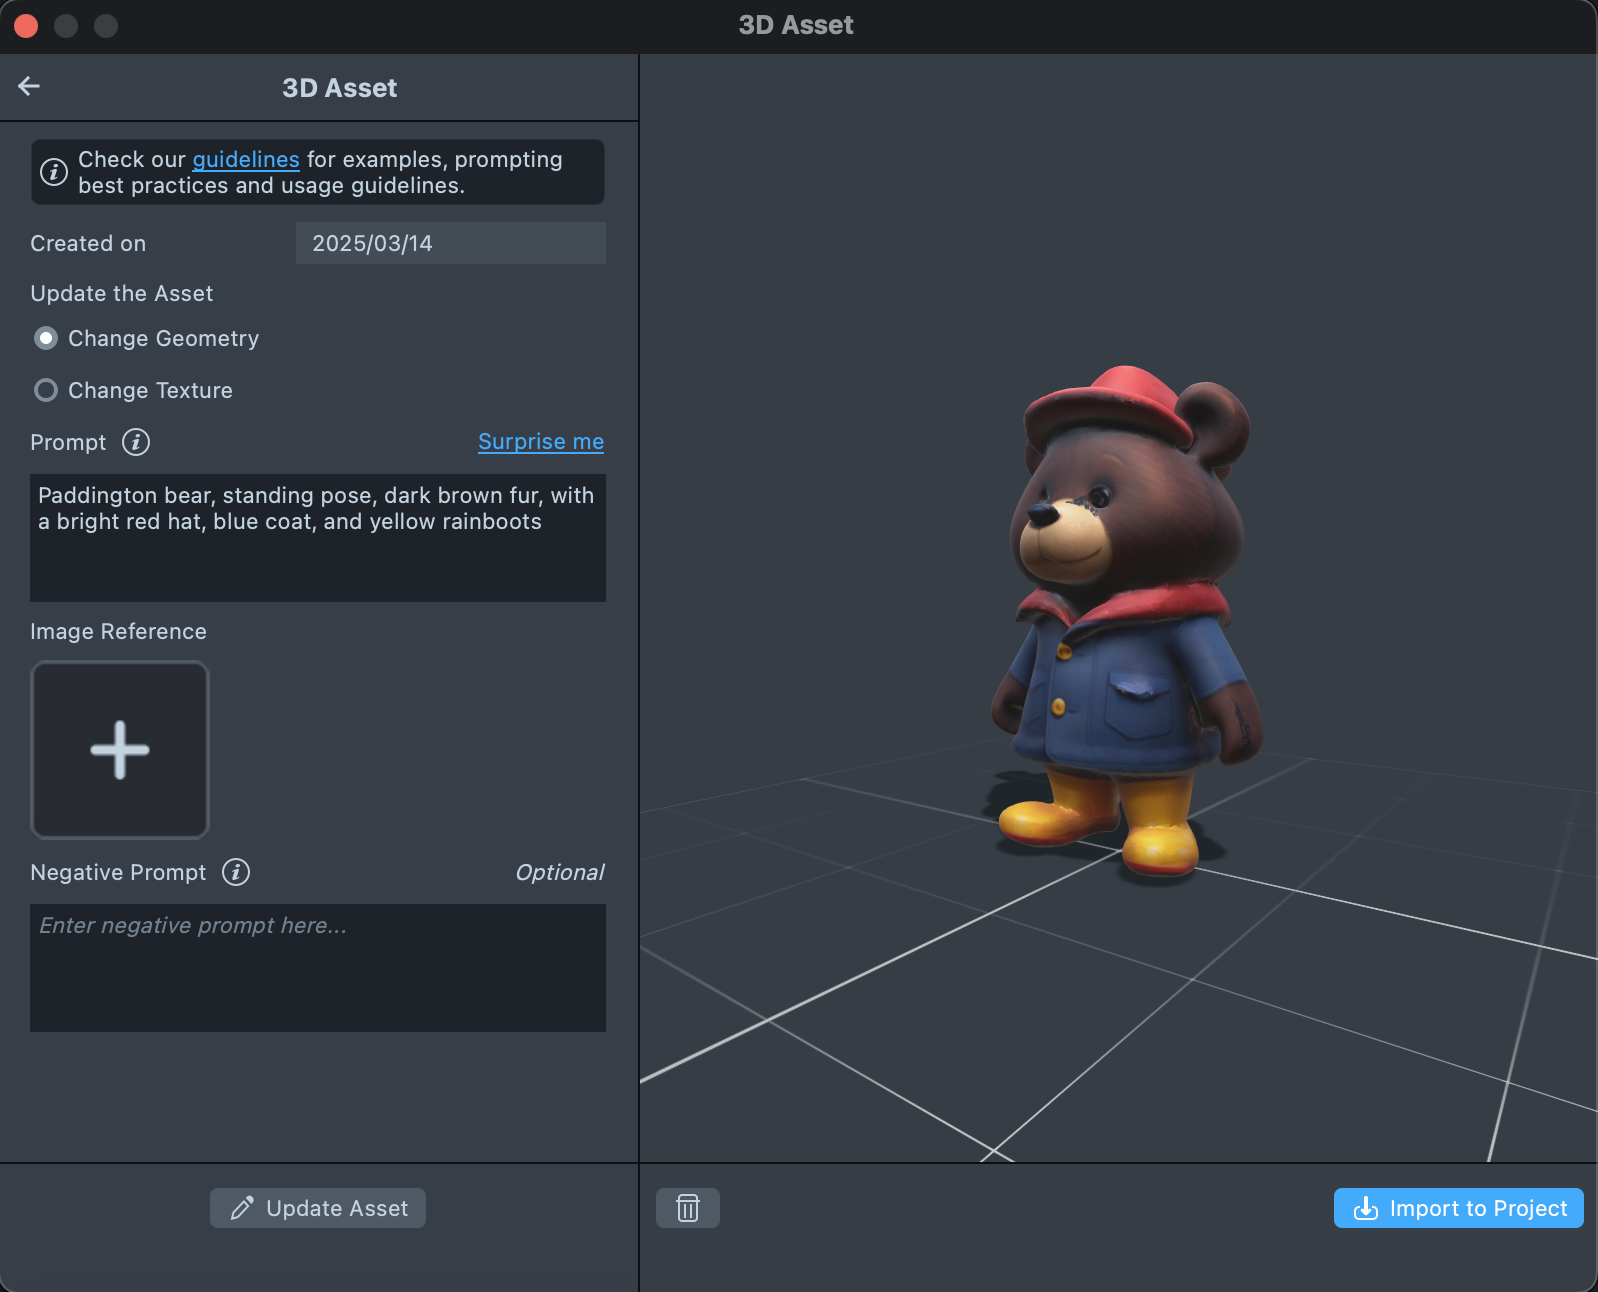The image size is (1598, 1292).
Task: Add an image reference with the plus box
Action: (x=120, y=750)
